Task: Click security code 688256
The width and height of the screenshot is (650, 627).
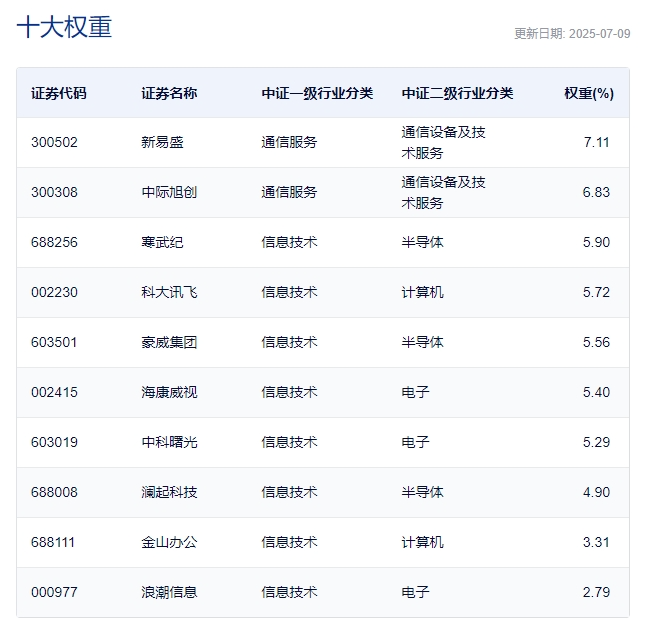Action: point(54,242)
